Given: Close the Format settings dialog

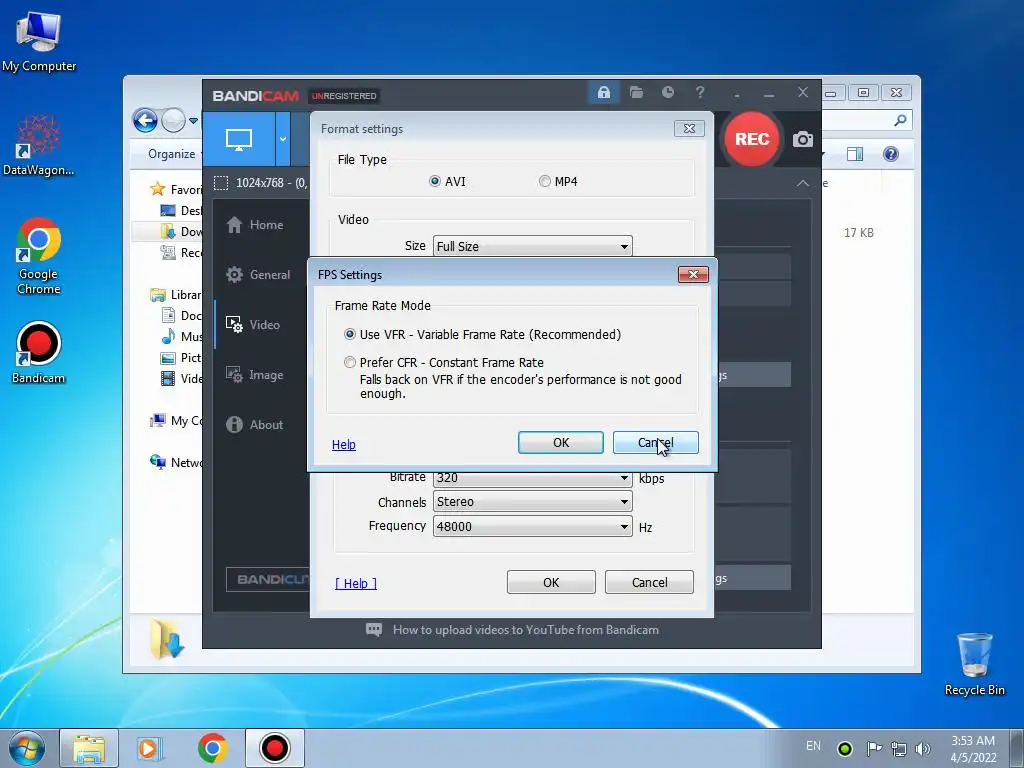Looking at the screenshot, I should (x=689, y=129).
